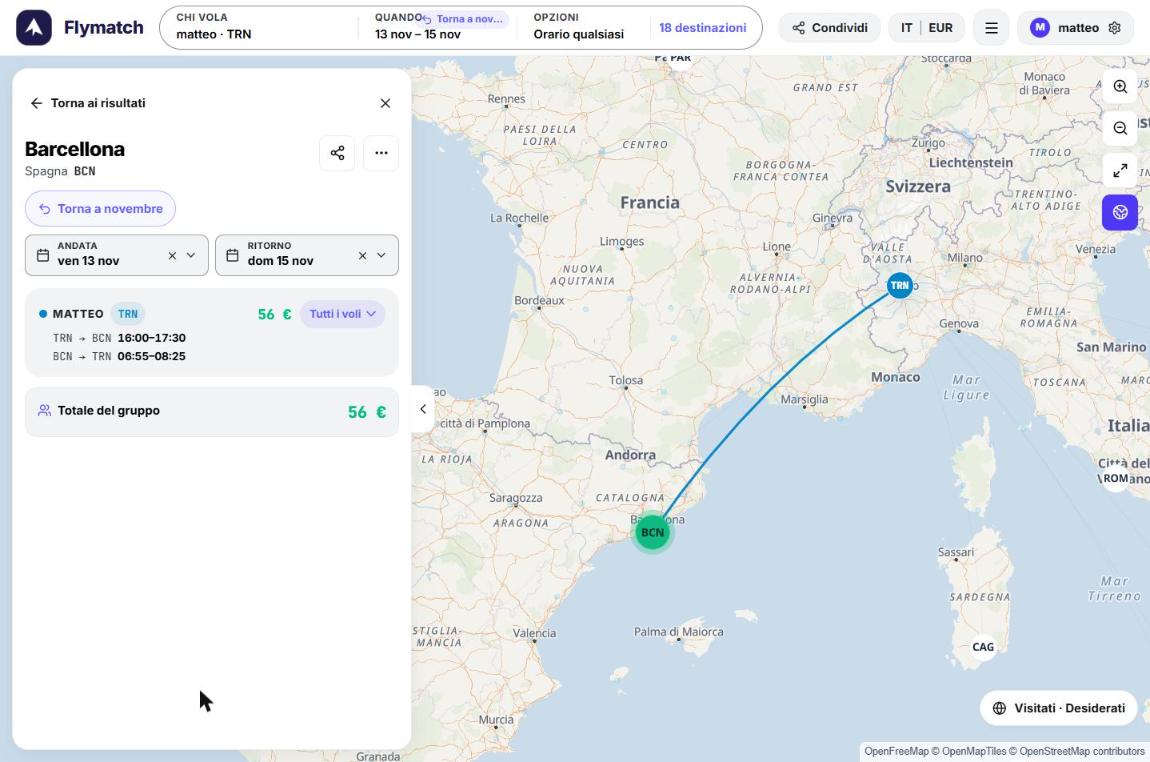The height and width of the screenshot is (762, 1150).
Task: Click the Barcellona title text
Action: click(x=75, y=149)
